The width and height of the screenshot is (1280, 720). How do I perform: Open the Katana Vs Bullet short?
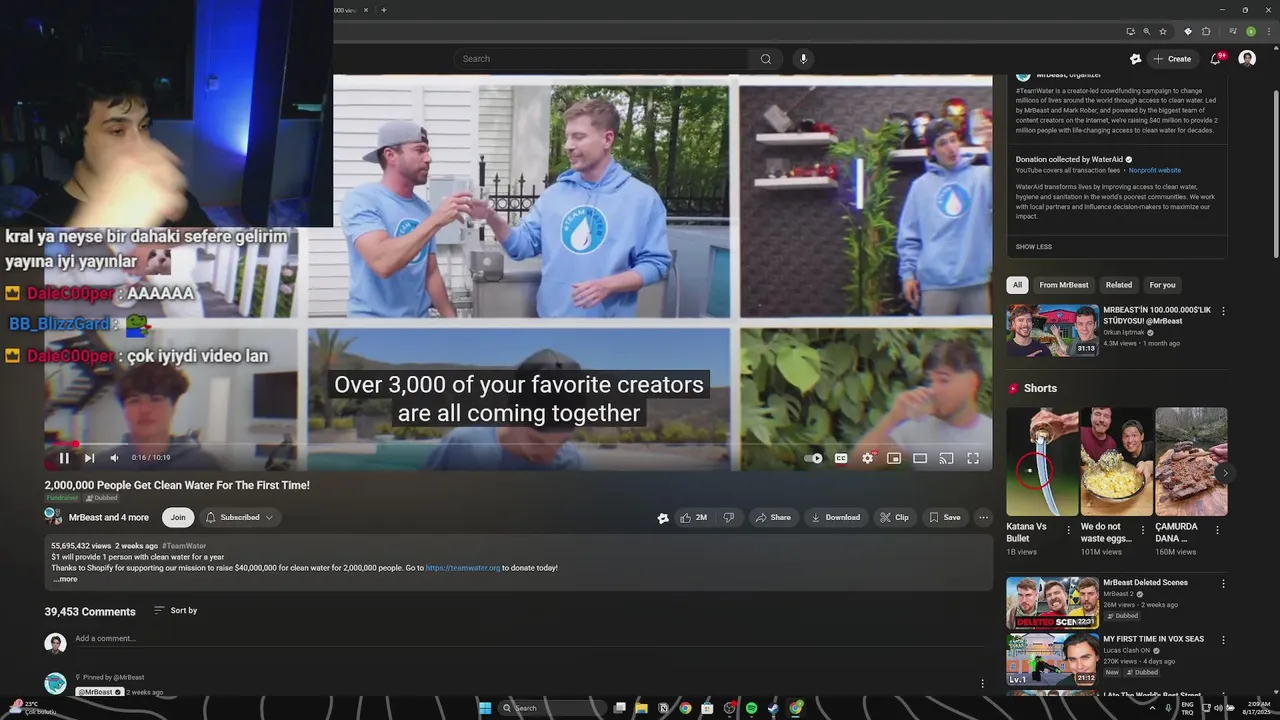pyautogui.click(x=1041, y=461)
